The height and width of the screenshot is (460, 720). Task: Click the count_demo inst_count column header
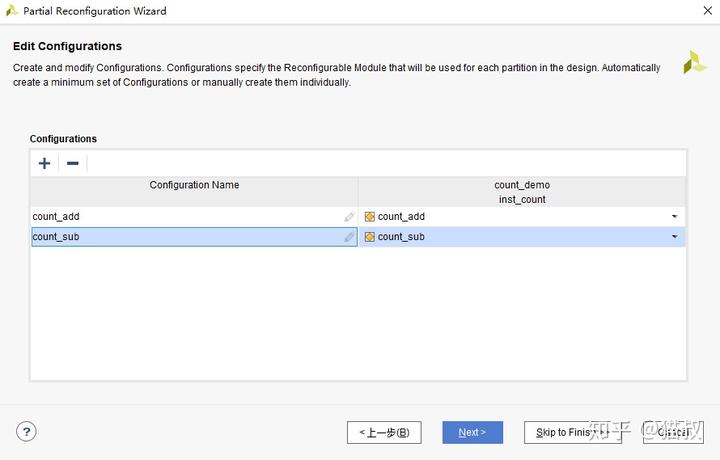point(522,192)
